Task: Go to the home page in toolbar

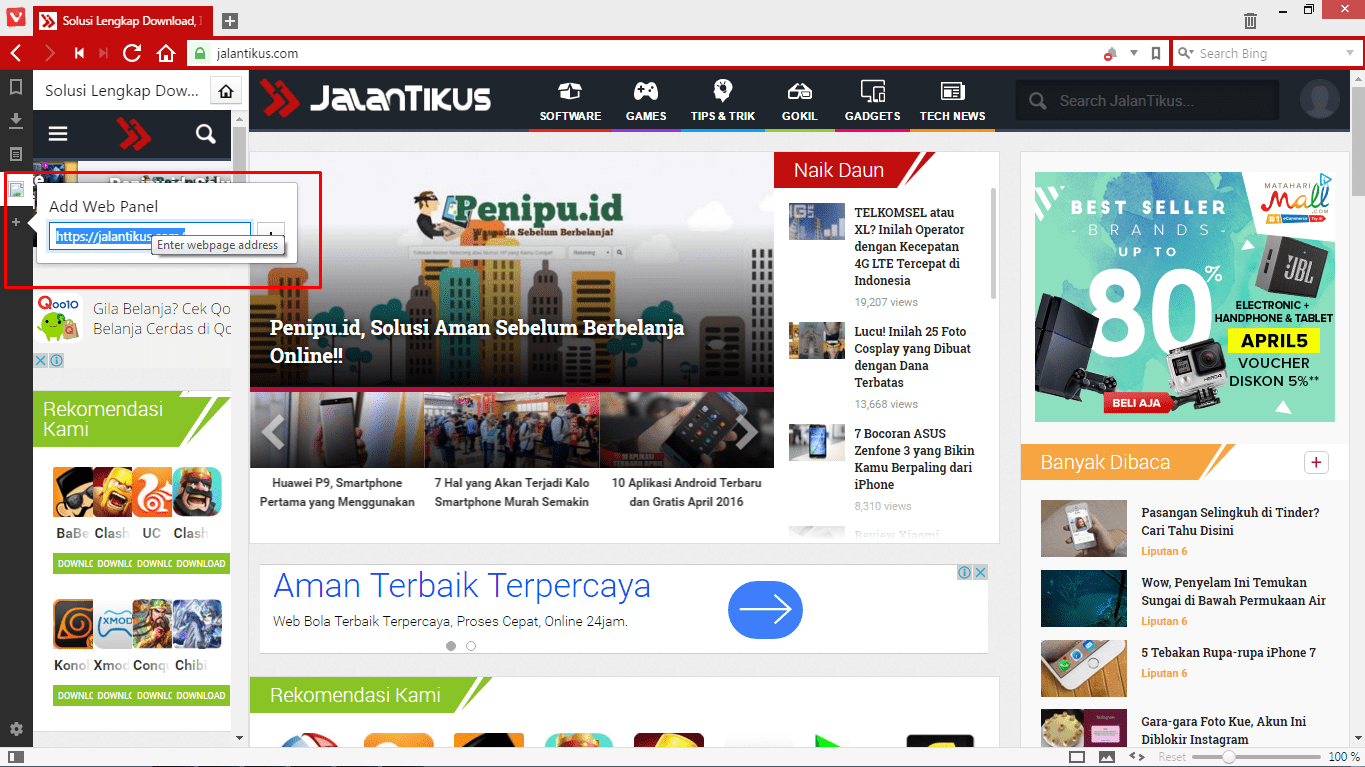Action: tap(166, 53)
